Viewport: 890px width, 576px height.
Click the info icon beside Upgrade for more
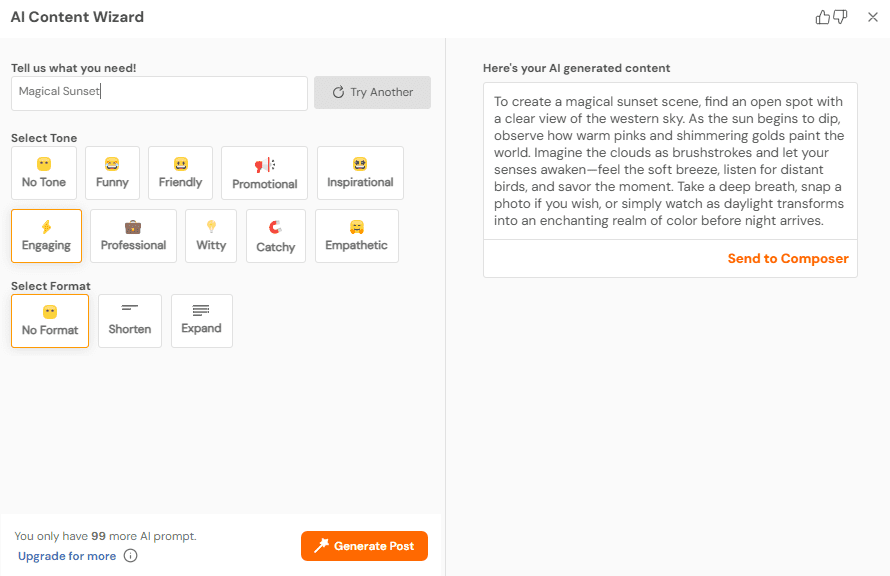click(130, 556)
